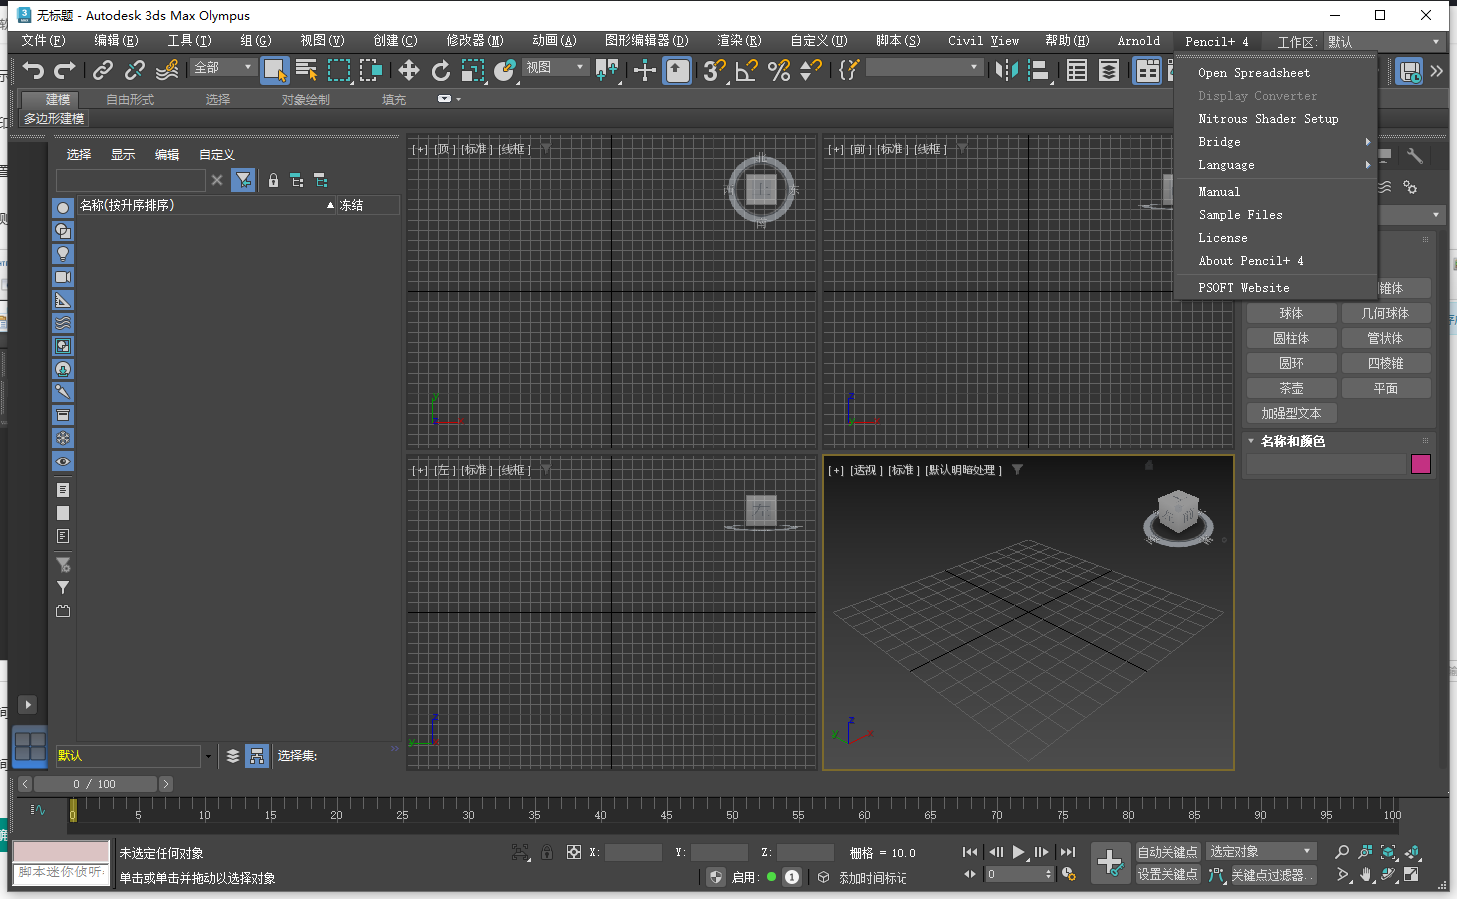This screenshot has height=899, width=1457.
Task: Toggle lights display filter in Scene Explorer
Action: click(63, 254)
